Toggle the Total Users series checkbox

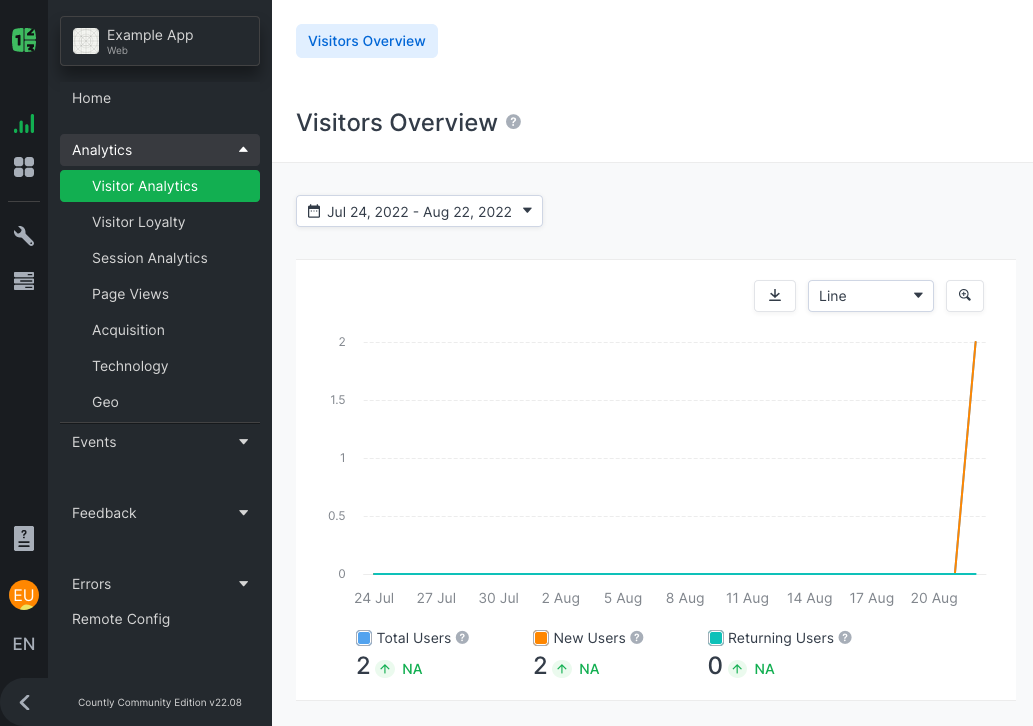pos(364,638)
